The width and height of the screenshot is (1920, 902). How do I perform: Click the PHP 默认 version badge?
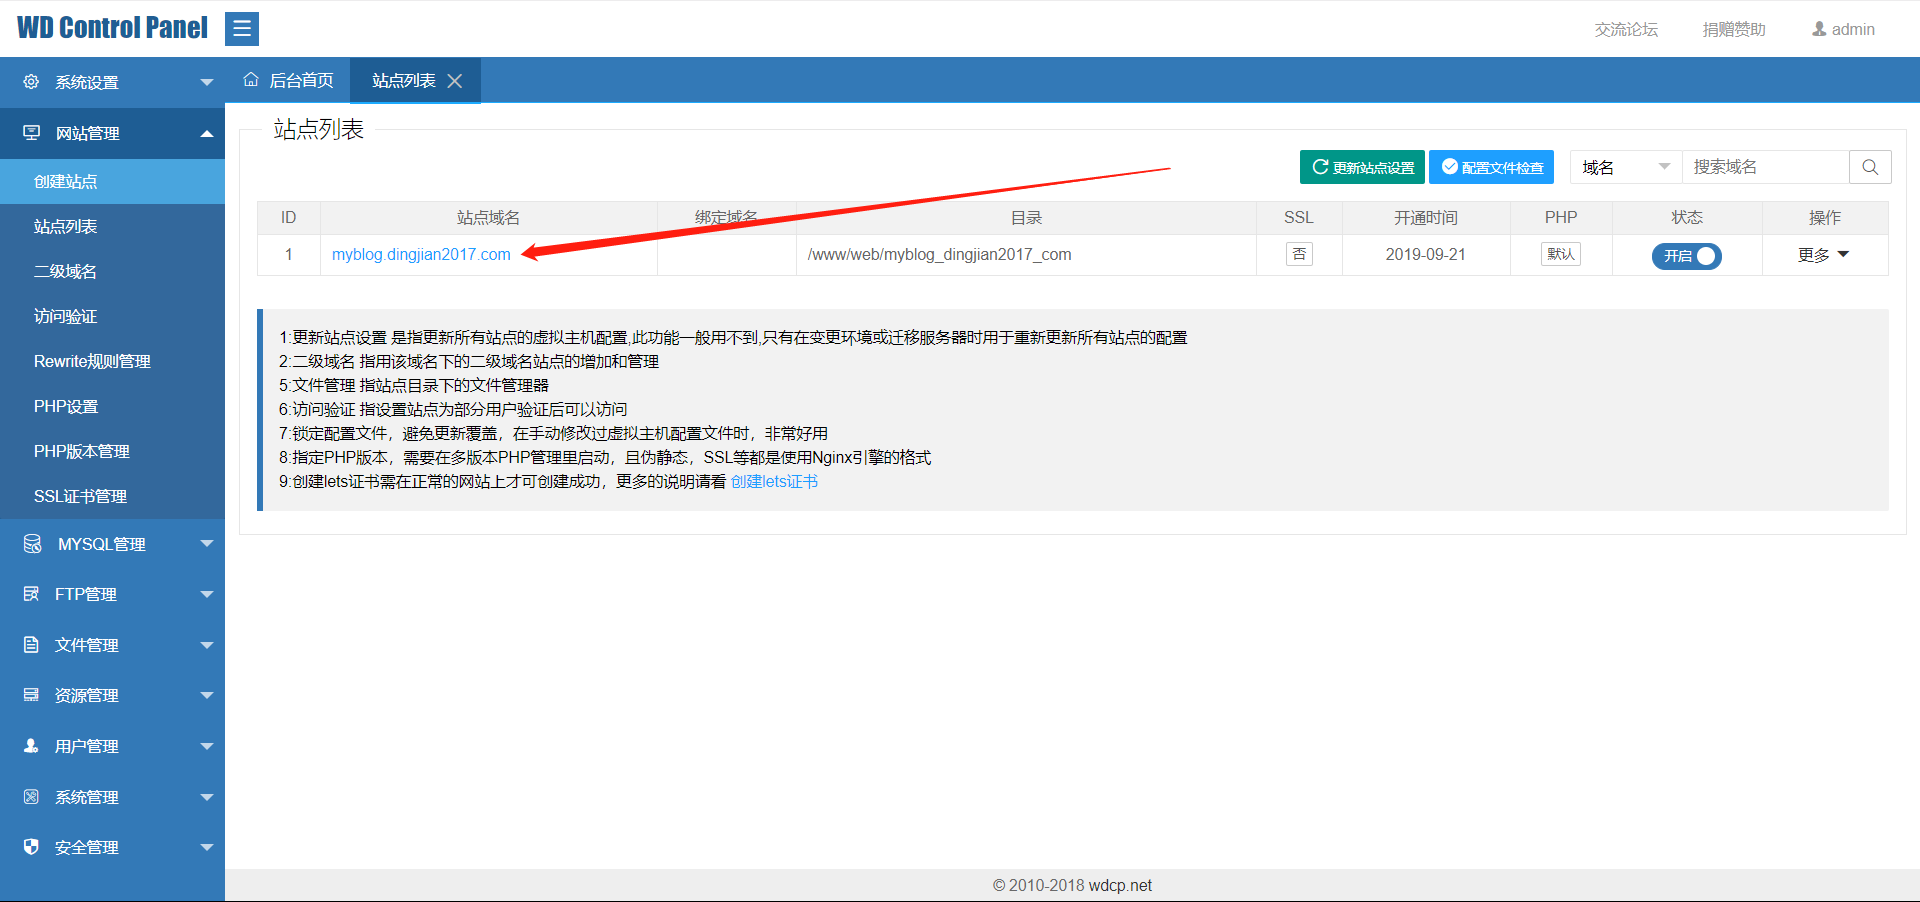pyautogui.click(x=1560, y=254)
